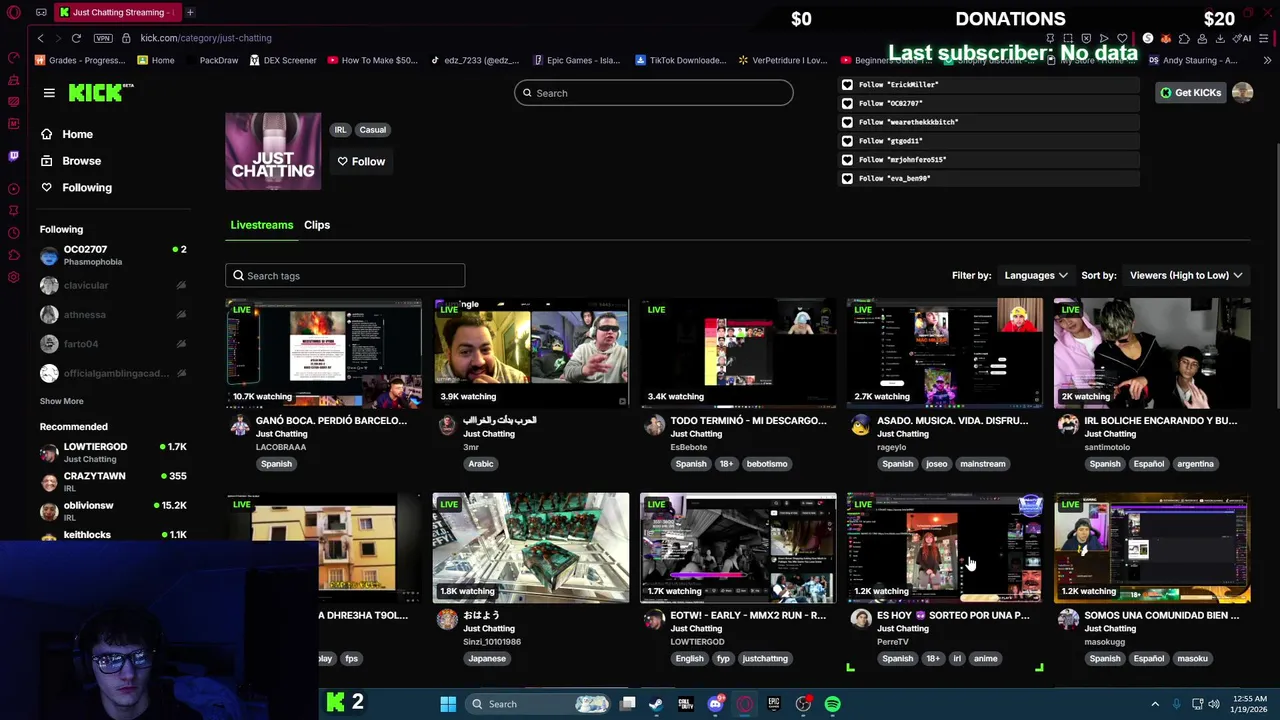Launch Steam from taskbar
The height and width of the screenshot is (720, 1280).
tap(656, 704)
